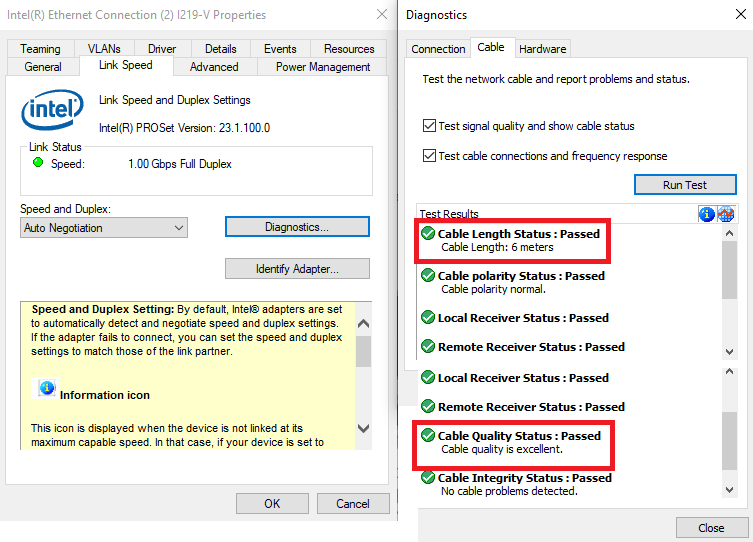Click the graph icon in Test Results header
Viewport: 753px width, 542px height.
tap(726, 214)
